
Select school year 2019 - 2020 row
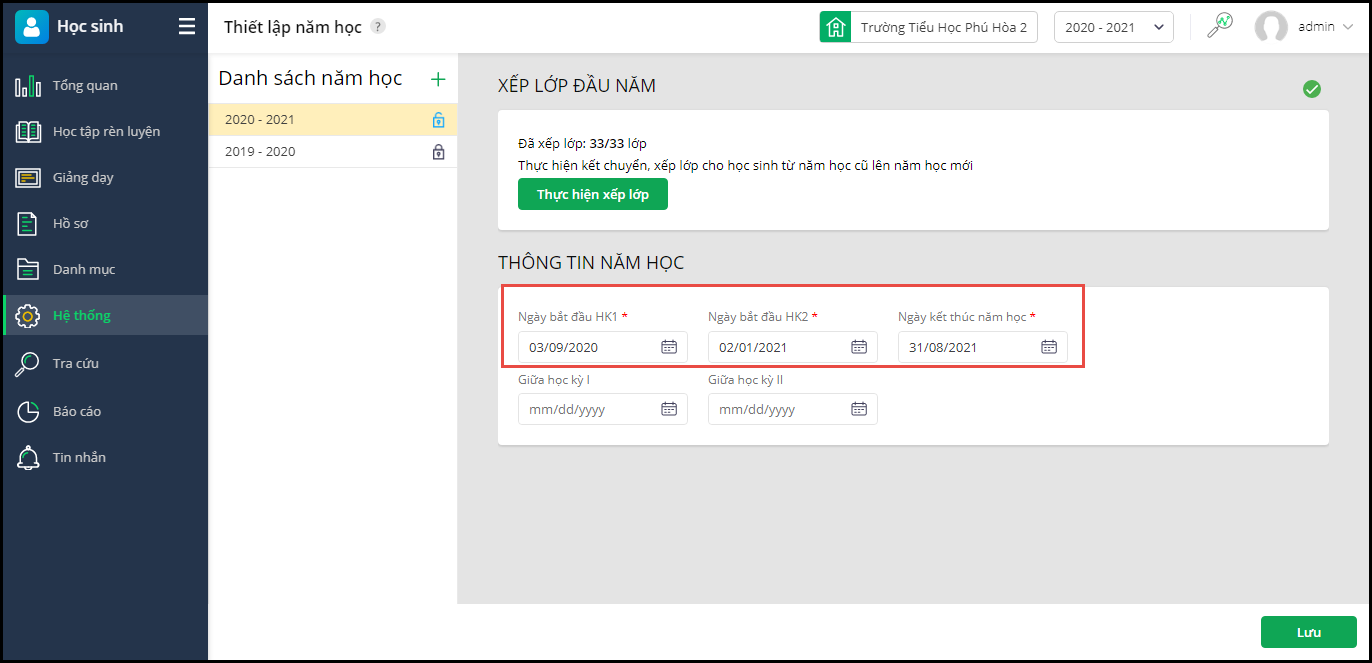[x=333, y=152]
